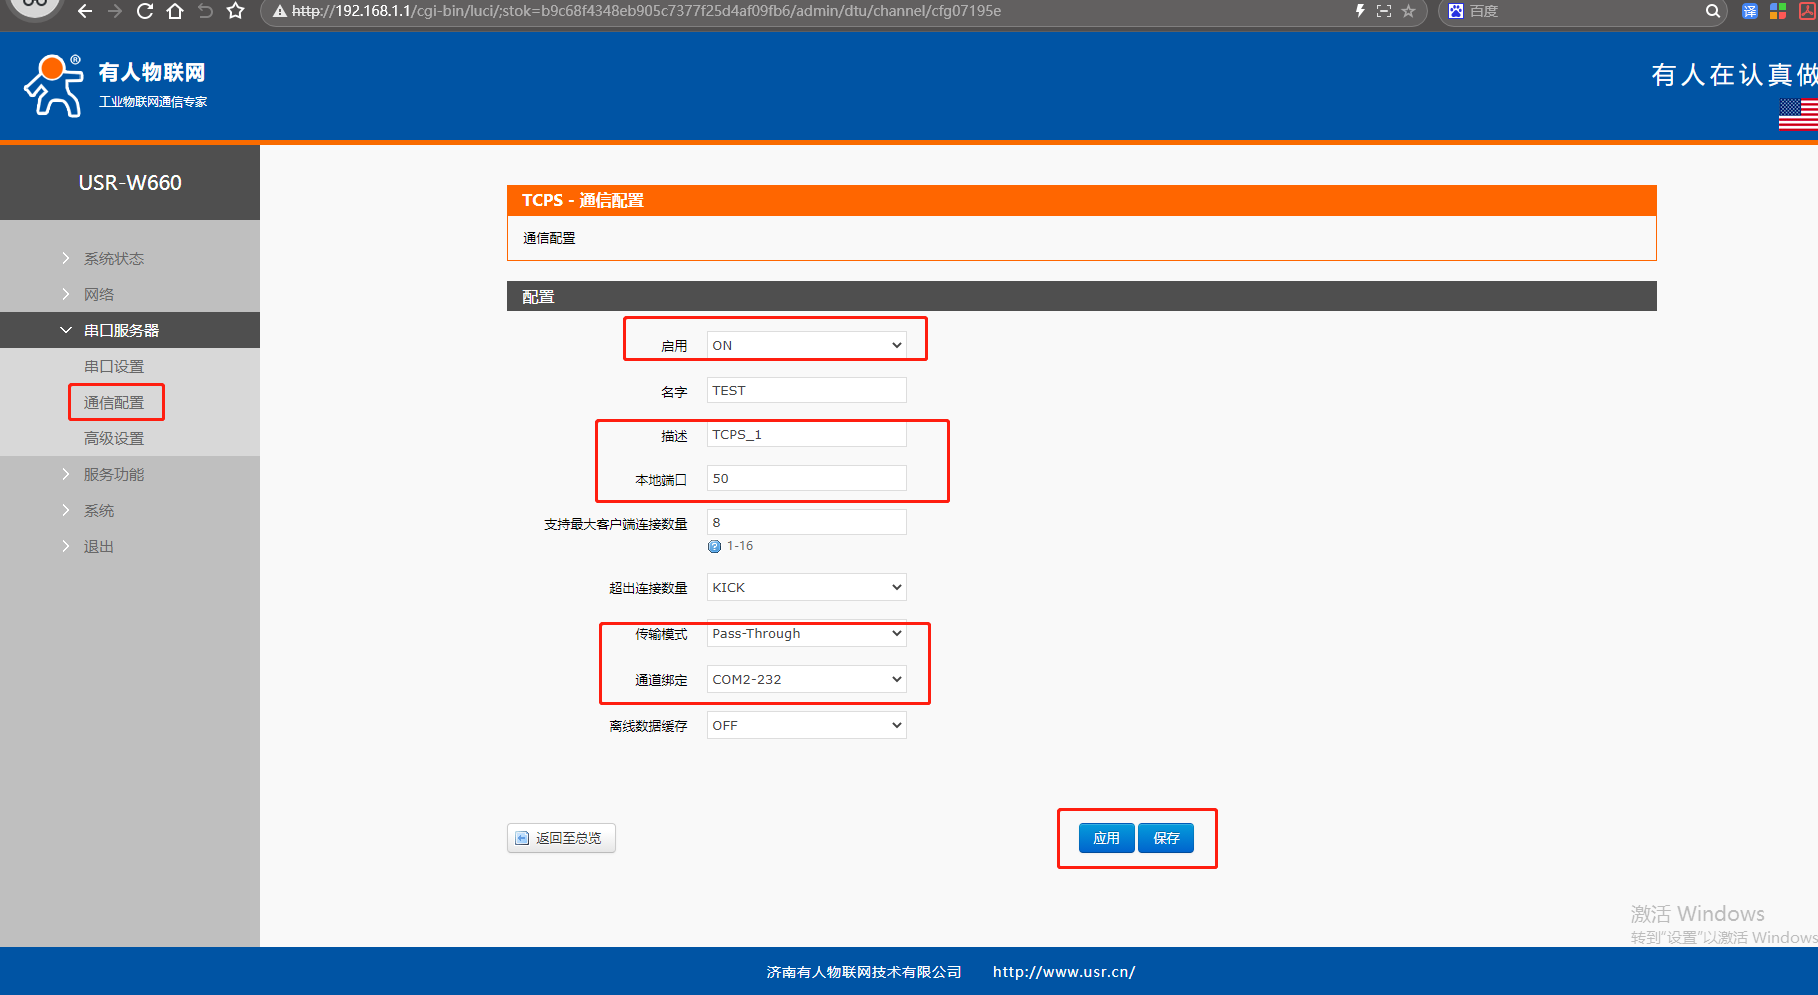Click the help icon beside 1-16 hint

pos(714,546)
